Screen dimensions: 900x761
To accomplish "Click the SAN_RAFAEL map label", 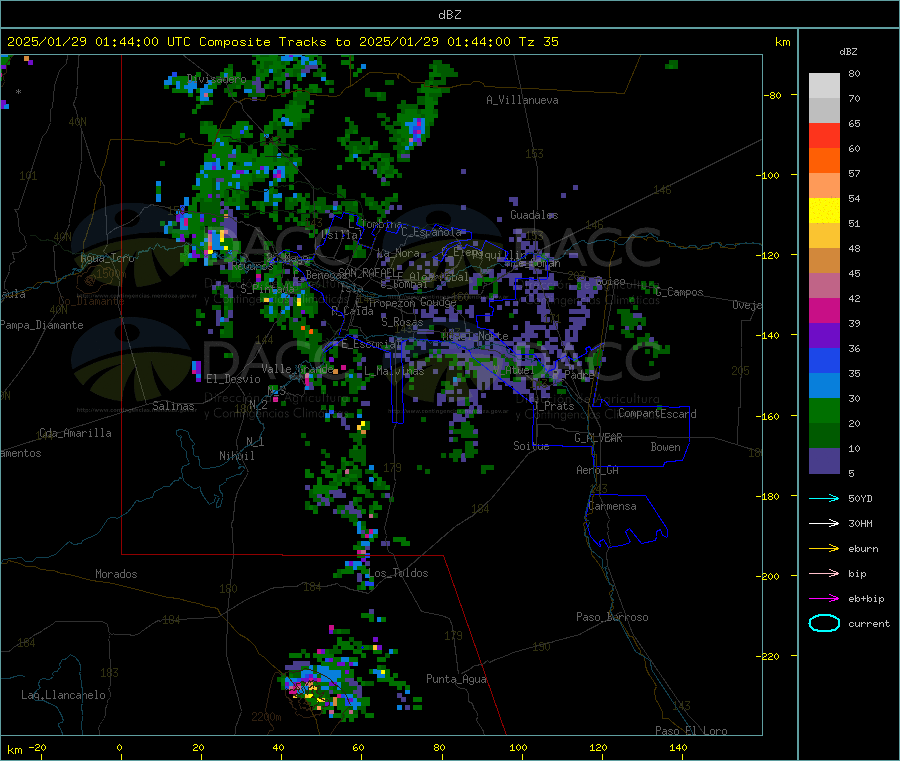I will (x=370, y=272).
